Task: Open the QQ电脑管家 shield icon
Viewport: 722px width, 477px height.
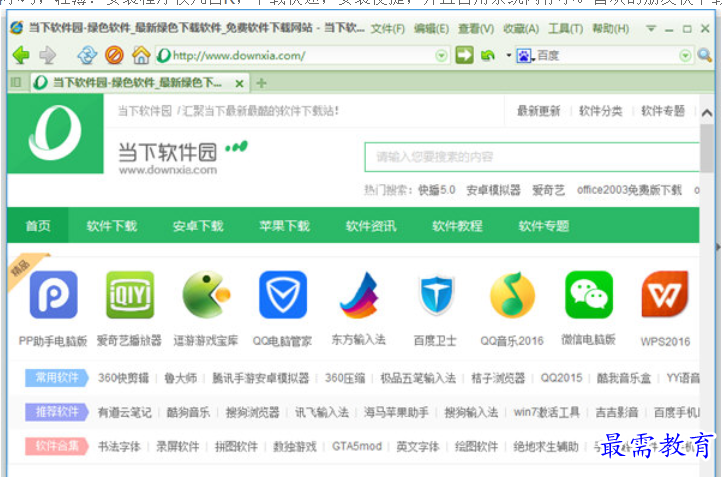Action: (x=283, y=295)
